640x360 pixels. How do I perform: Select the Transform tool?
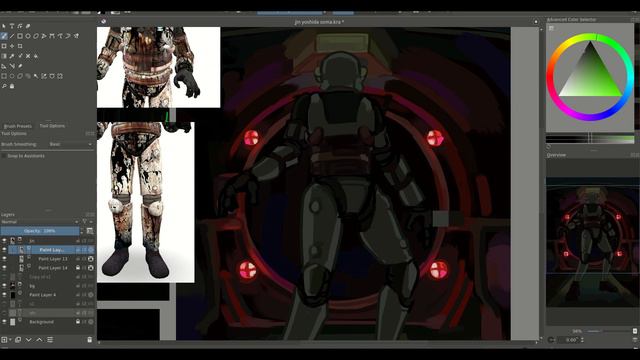(x=4, y=46)
